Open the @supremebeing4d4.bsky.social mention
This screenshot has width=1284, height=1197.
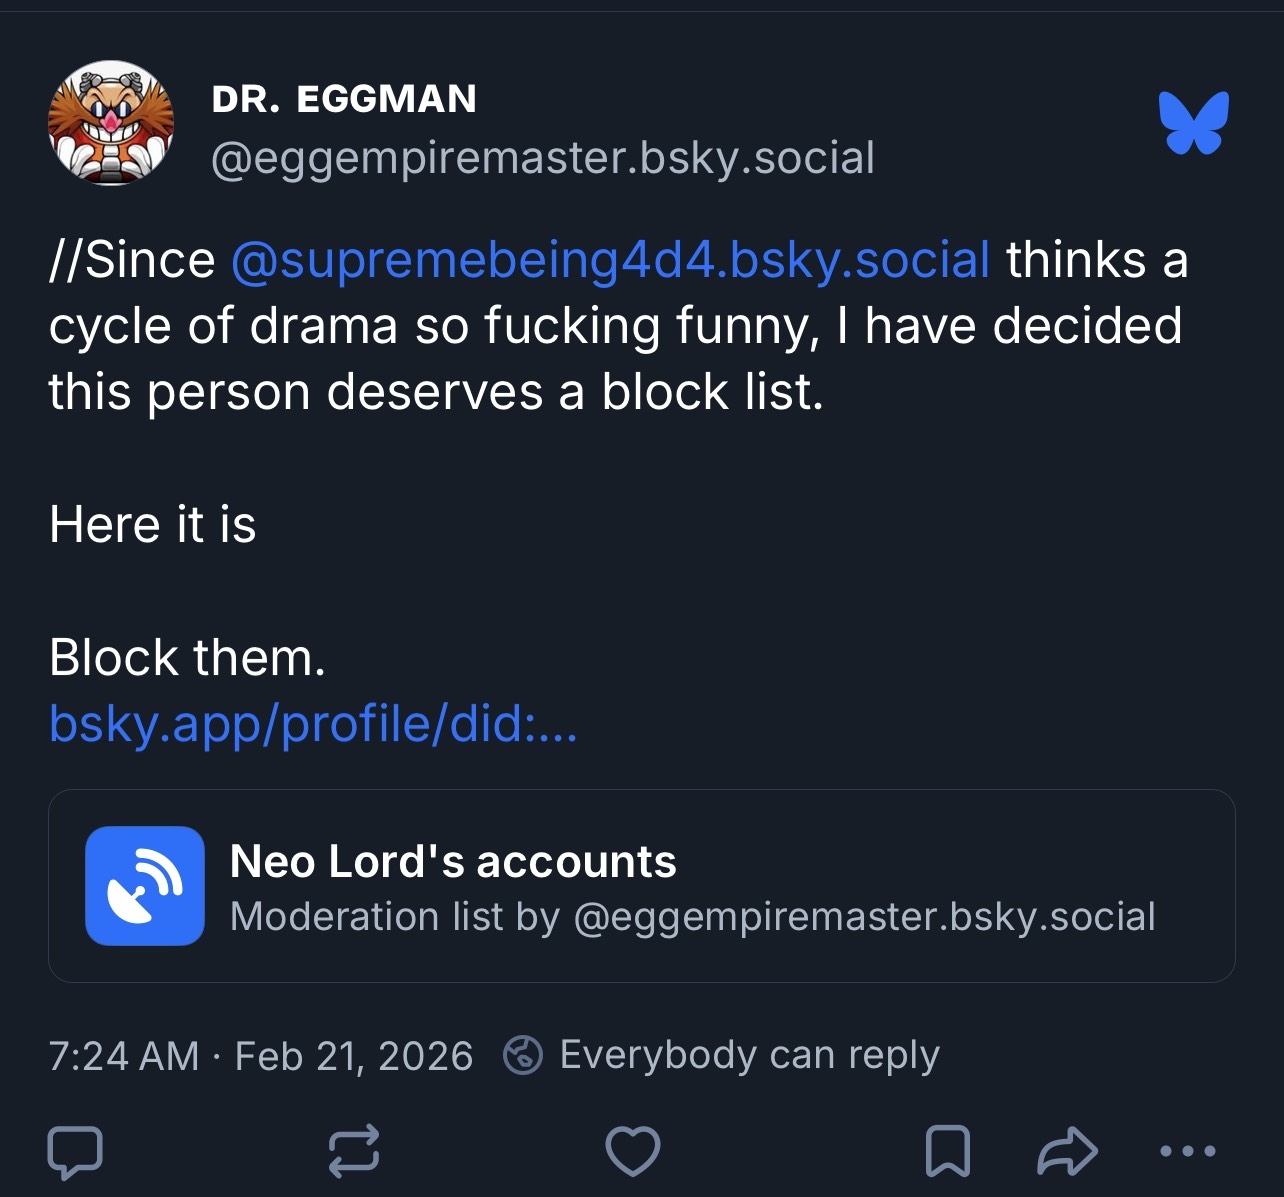point(610,260)
